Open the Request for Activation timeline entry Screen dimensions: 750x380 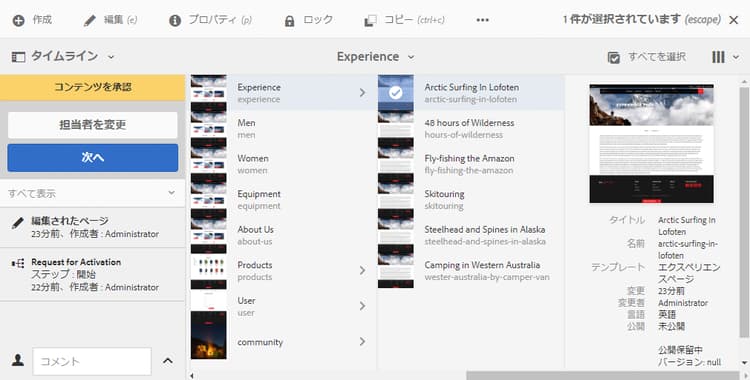92,275
